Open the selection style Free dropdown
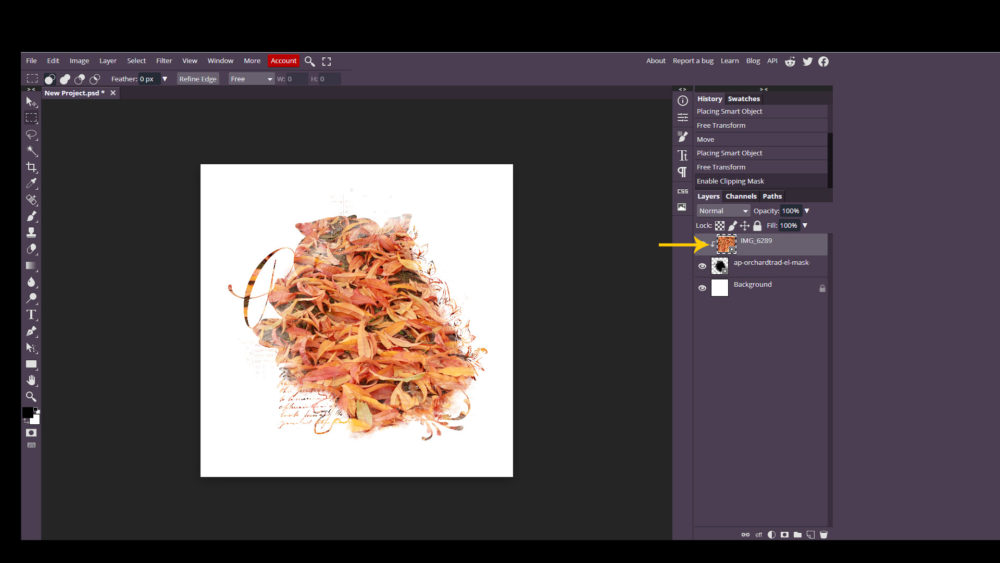This screenshot has width=1000, height=563. click(251, 79)
